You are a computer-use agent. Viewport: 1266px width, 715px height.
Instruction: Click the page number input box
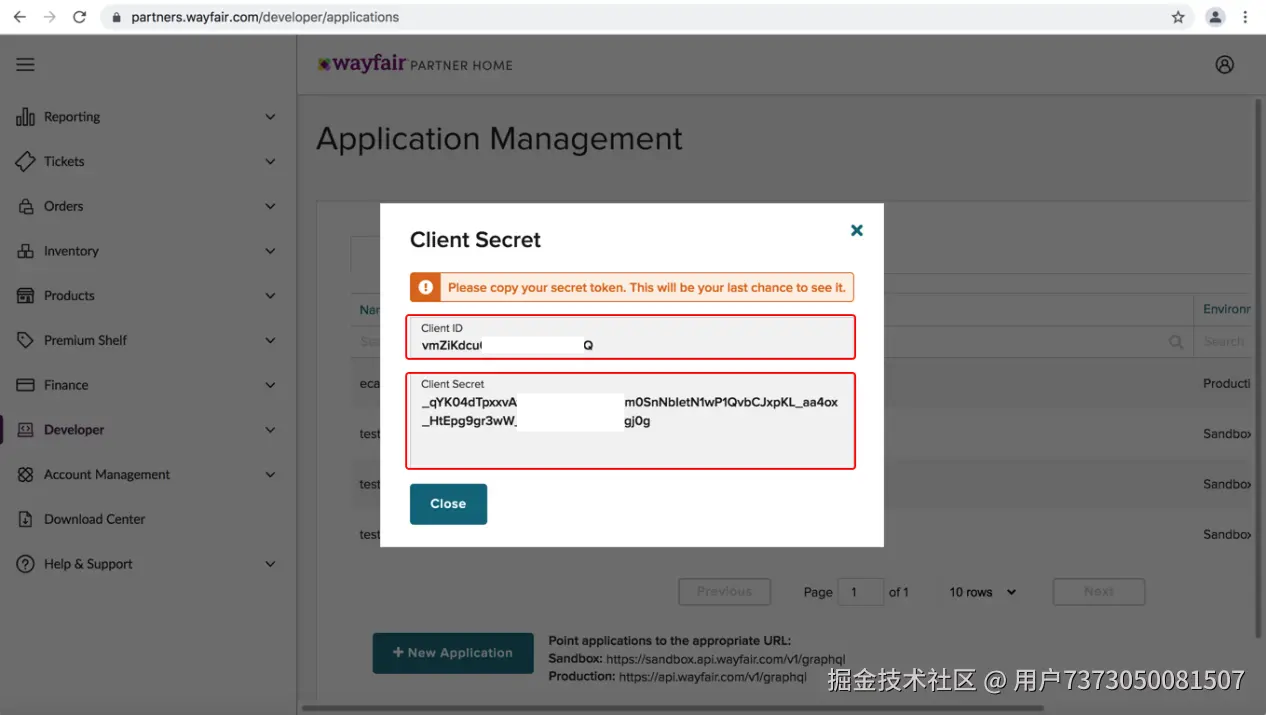pos(861,592)
